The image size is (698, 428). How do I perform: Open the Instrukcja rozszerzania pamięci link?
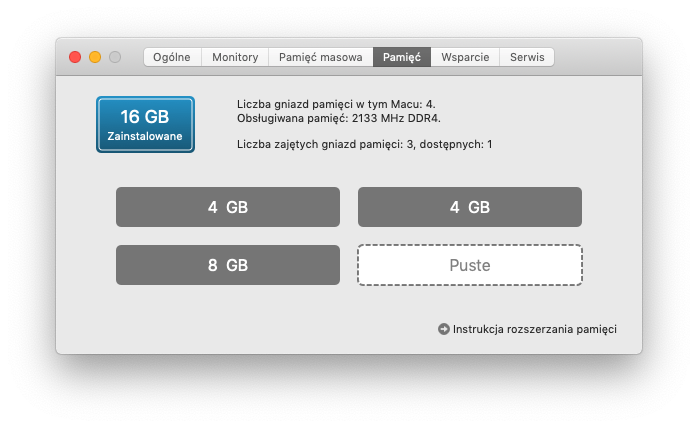click(x=534, y=329)
